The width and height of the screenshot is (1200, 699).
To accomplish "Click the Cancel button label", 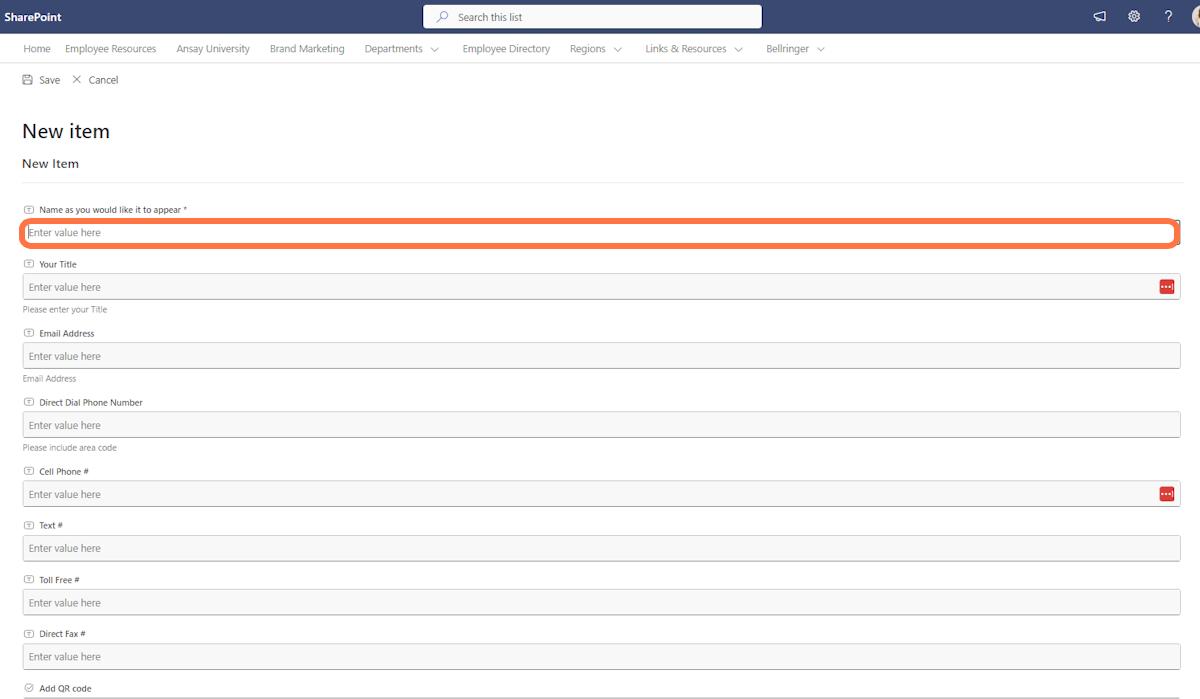I will (103, 80).
